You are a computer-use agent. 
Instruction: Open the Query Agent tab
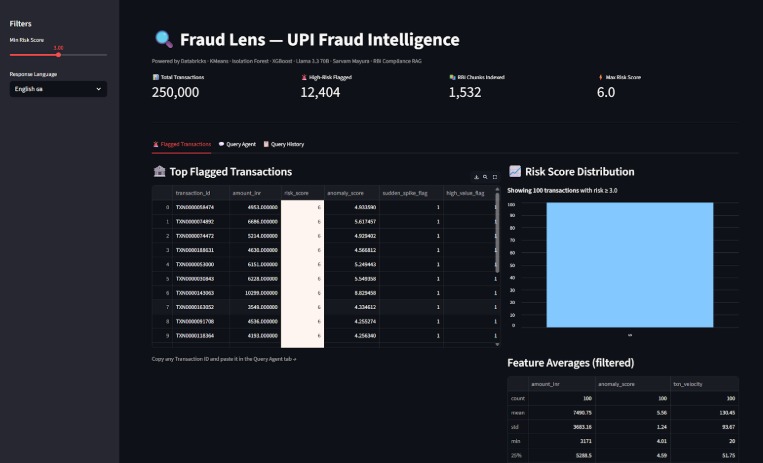pos(237,145)
